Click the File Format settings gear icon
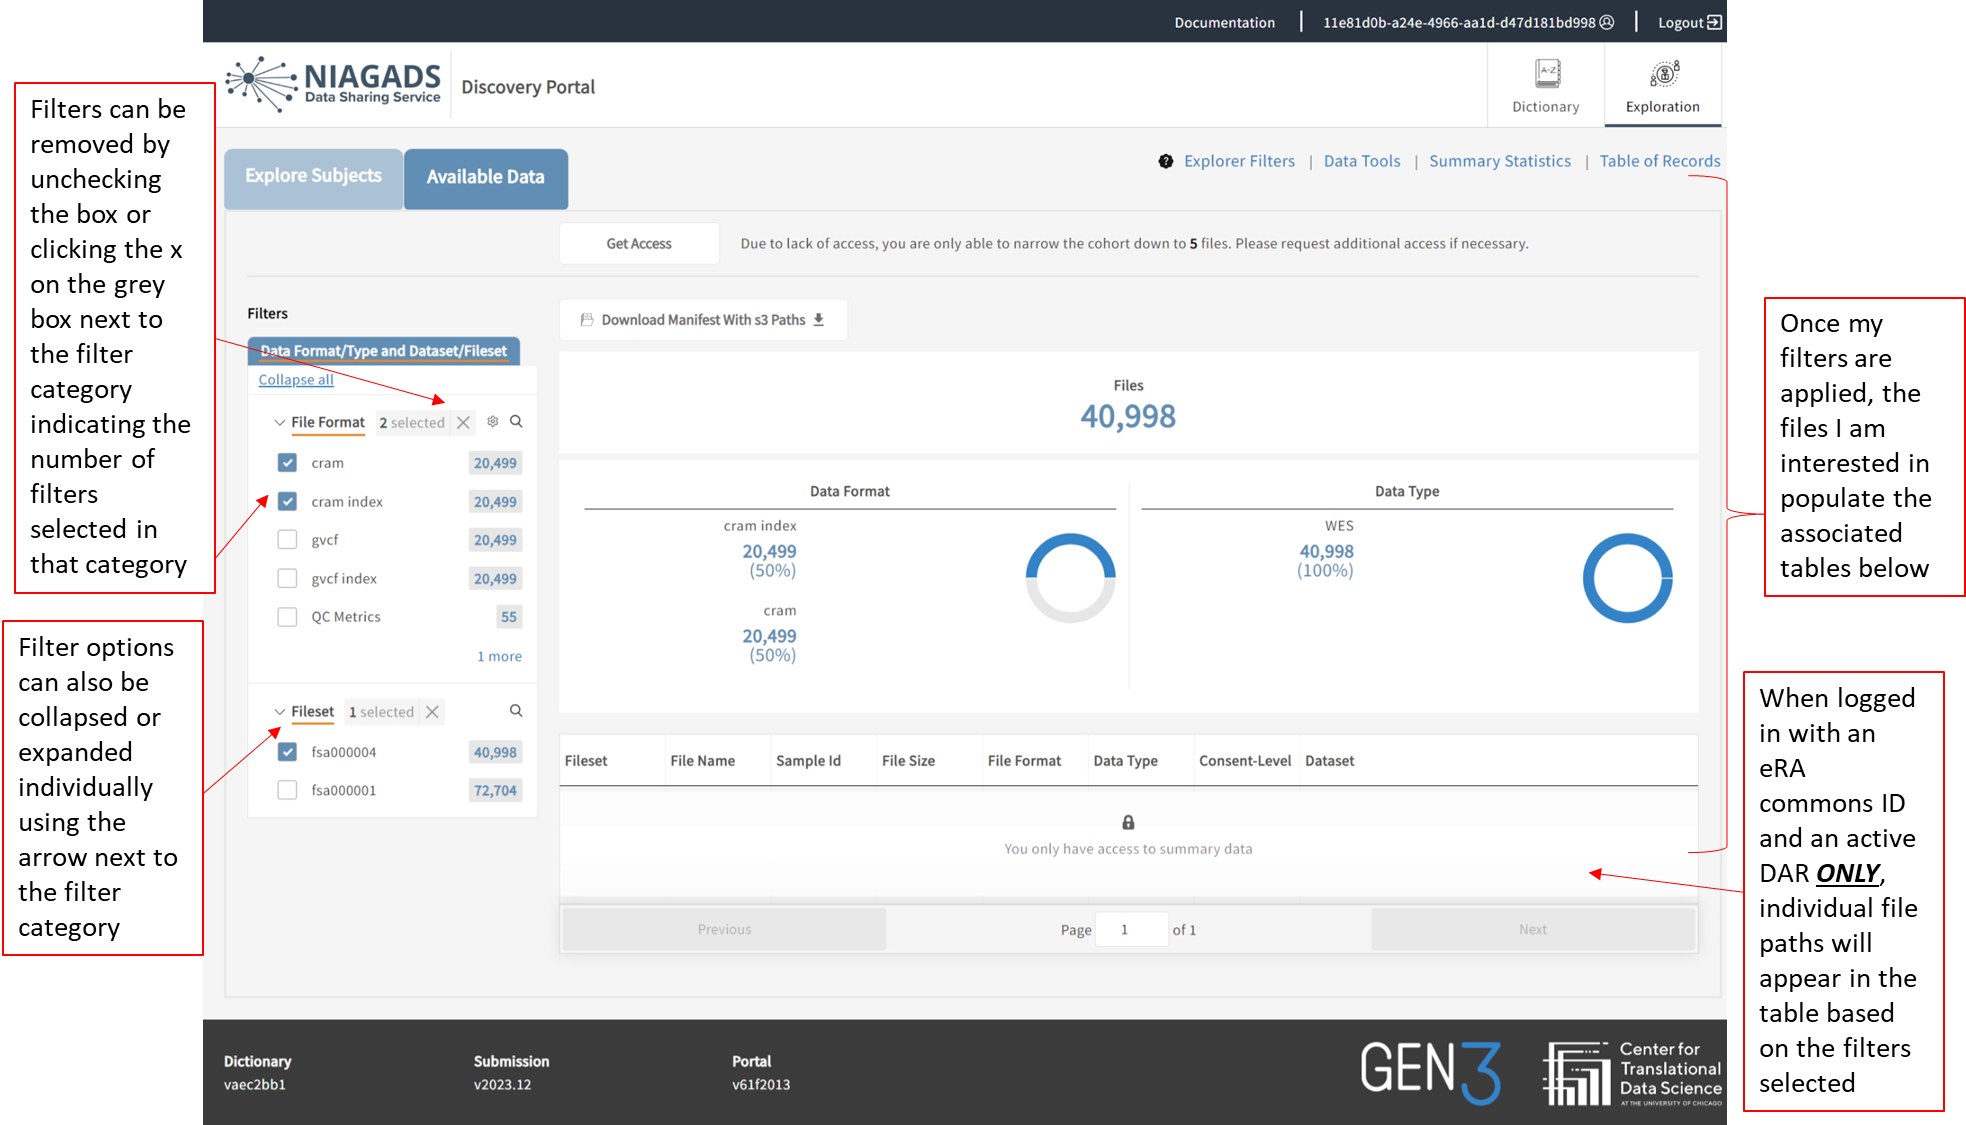 pos(493,422)
